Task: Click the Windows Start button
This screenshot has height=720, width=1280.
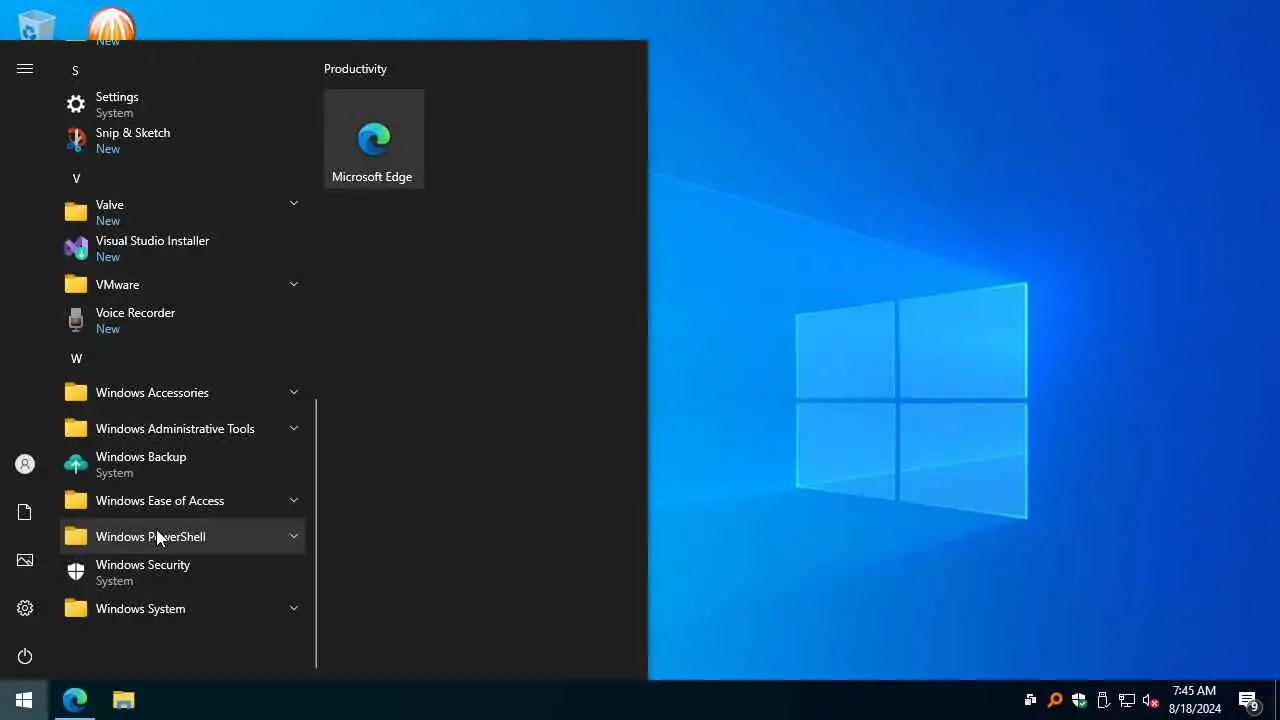Action: pos(24,700)
